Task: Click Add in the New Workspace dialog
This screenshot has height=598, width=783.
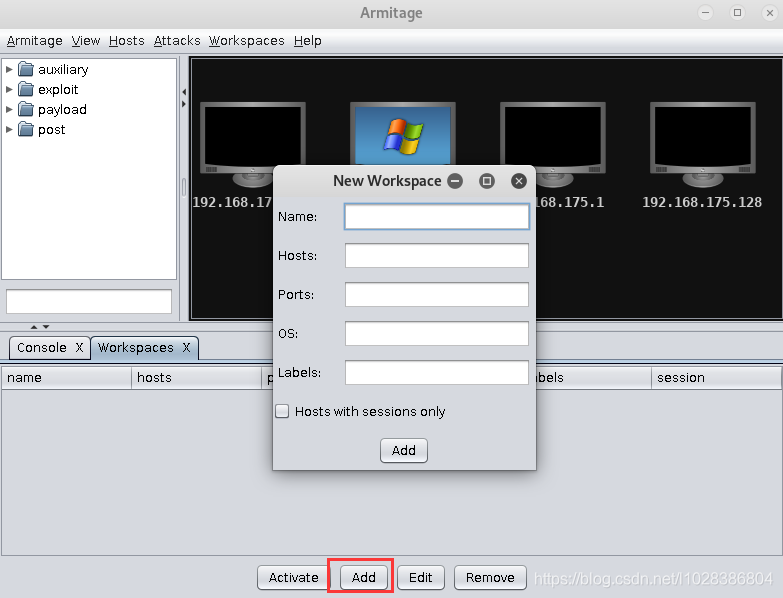Action: [x=403, y=451]
